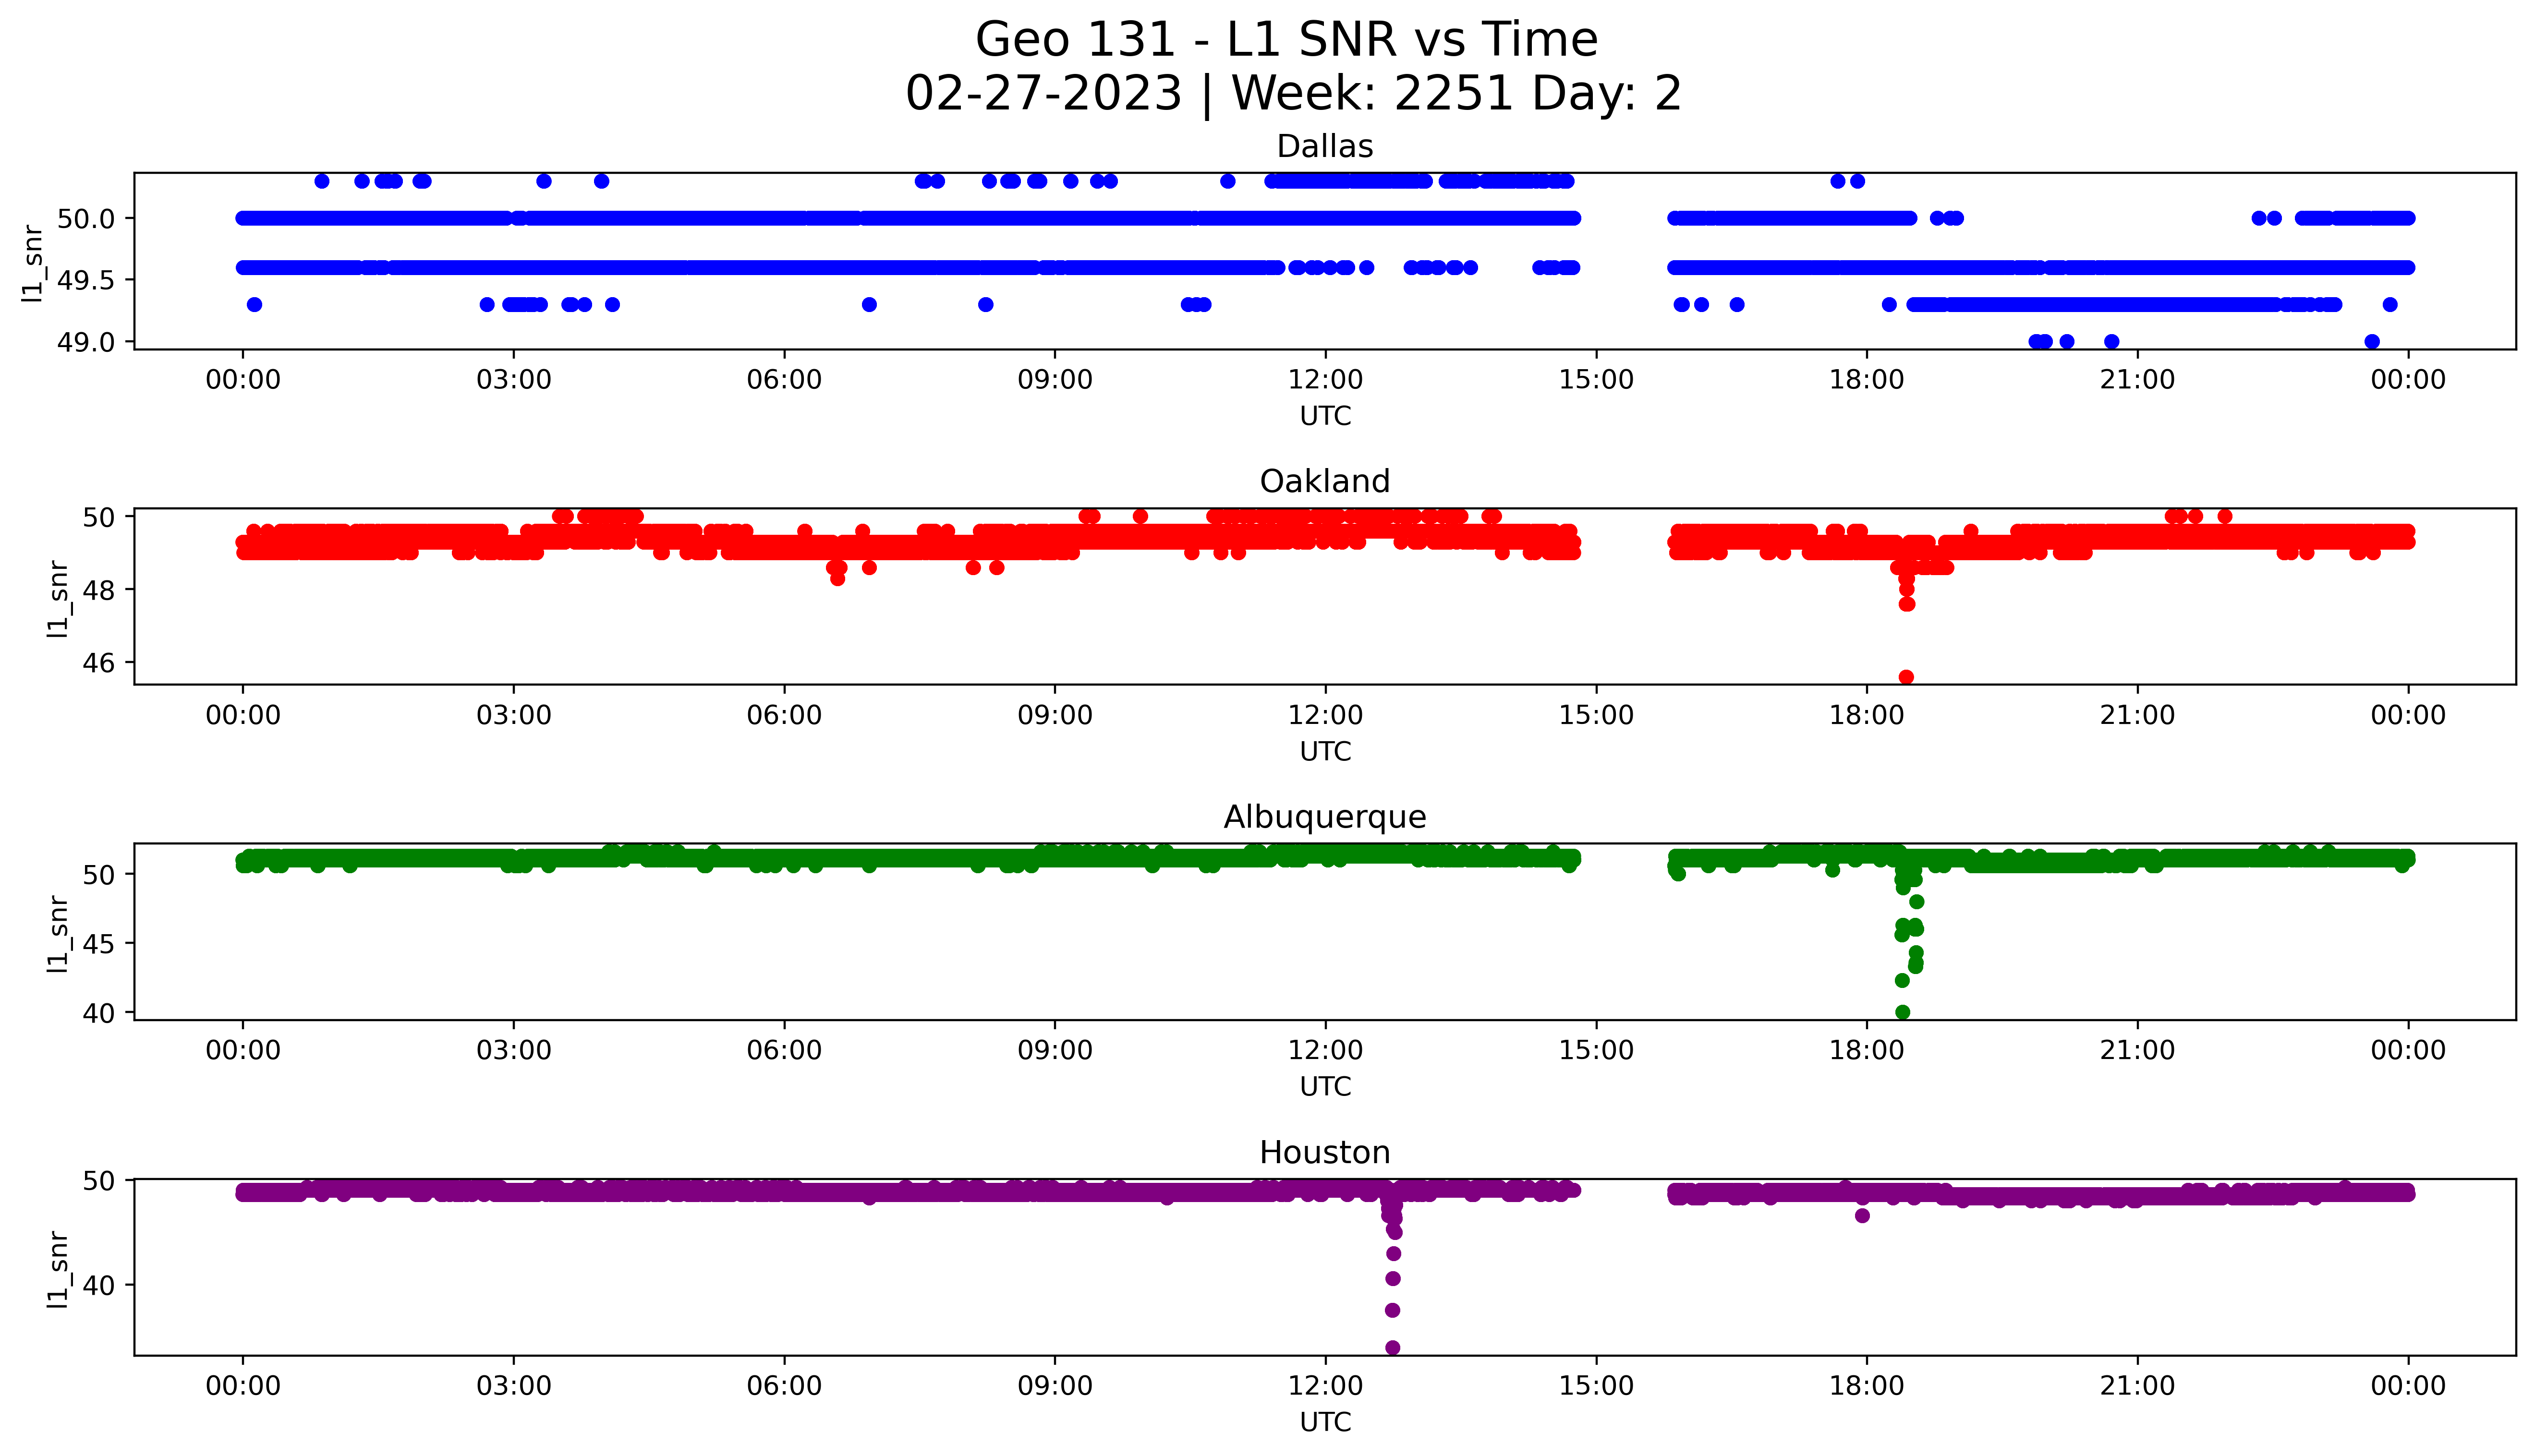2535x1456 pixels.
Task: Click the 48 y-tick on the Oakland plot
Action: point(100,590)
